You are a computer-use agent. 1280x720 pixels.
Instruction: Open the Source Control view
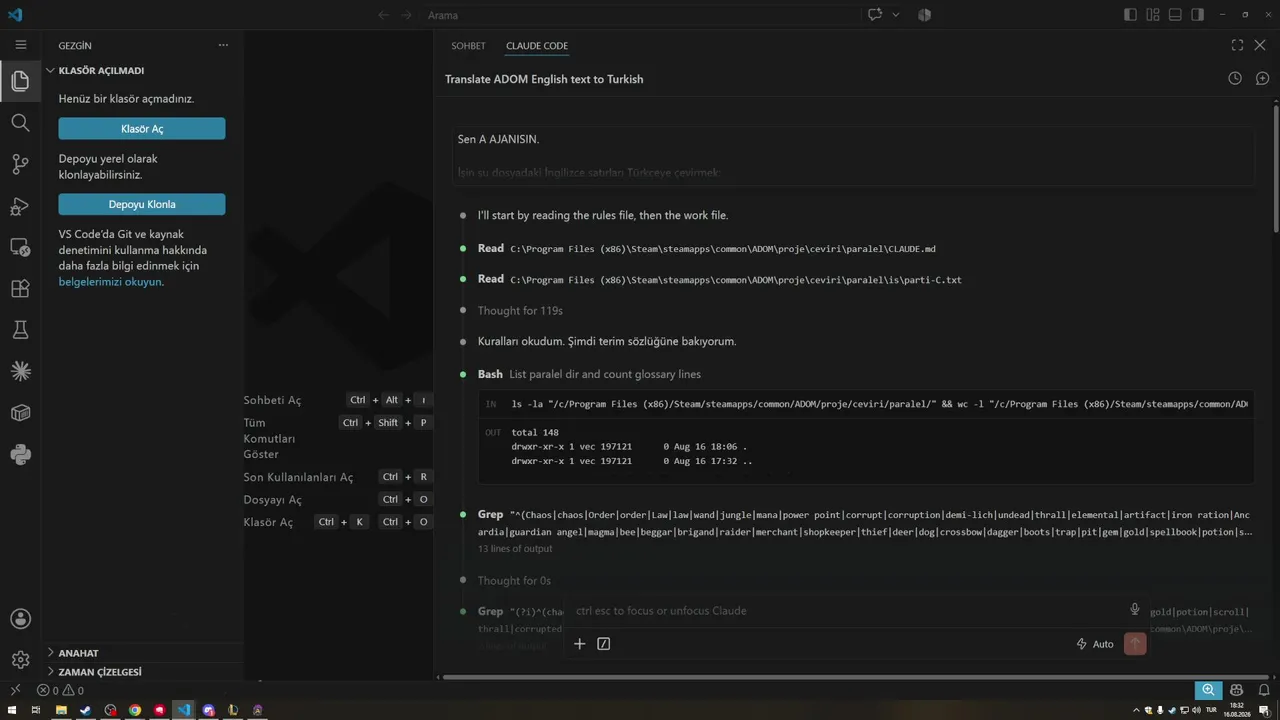point(20,164)
